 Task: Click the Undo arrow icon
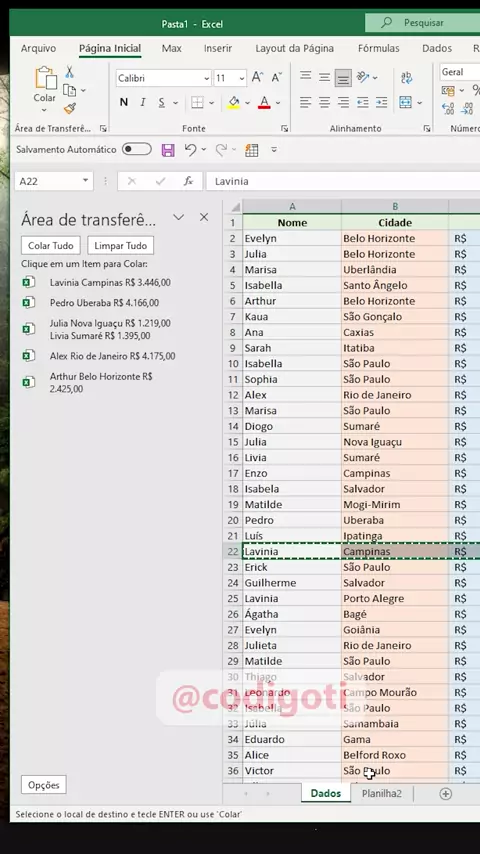click(x=190, y=149)
